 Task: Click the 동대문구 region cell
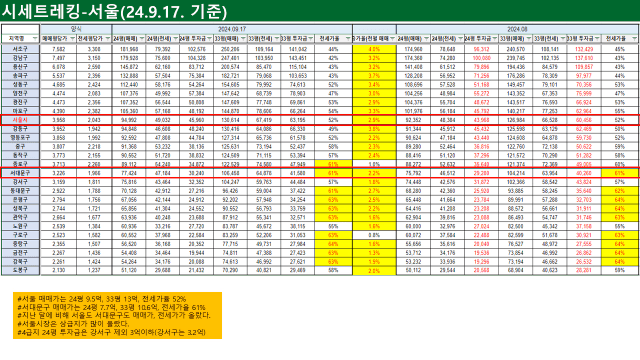click(20, 191)
